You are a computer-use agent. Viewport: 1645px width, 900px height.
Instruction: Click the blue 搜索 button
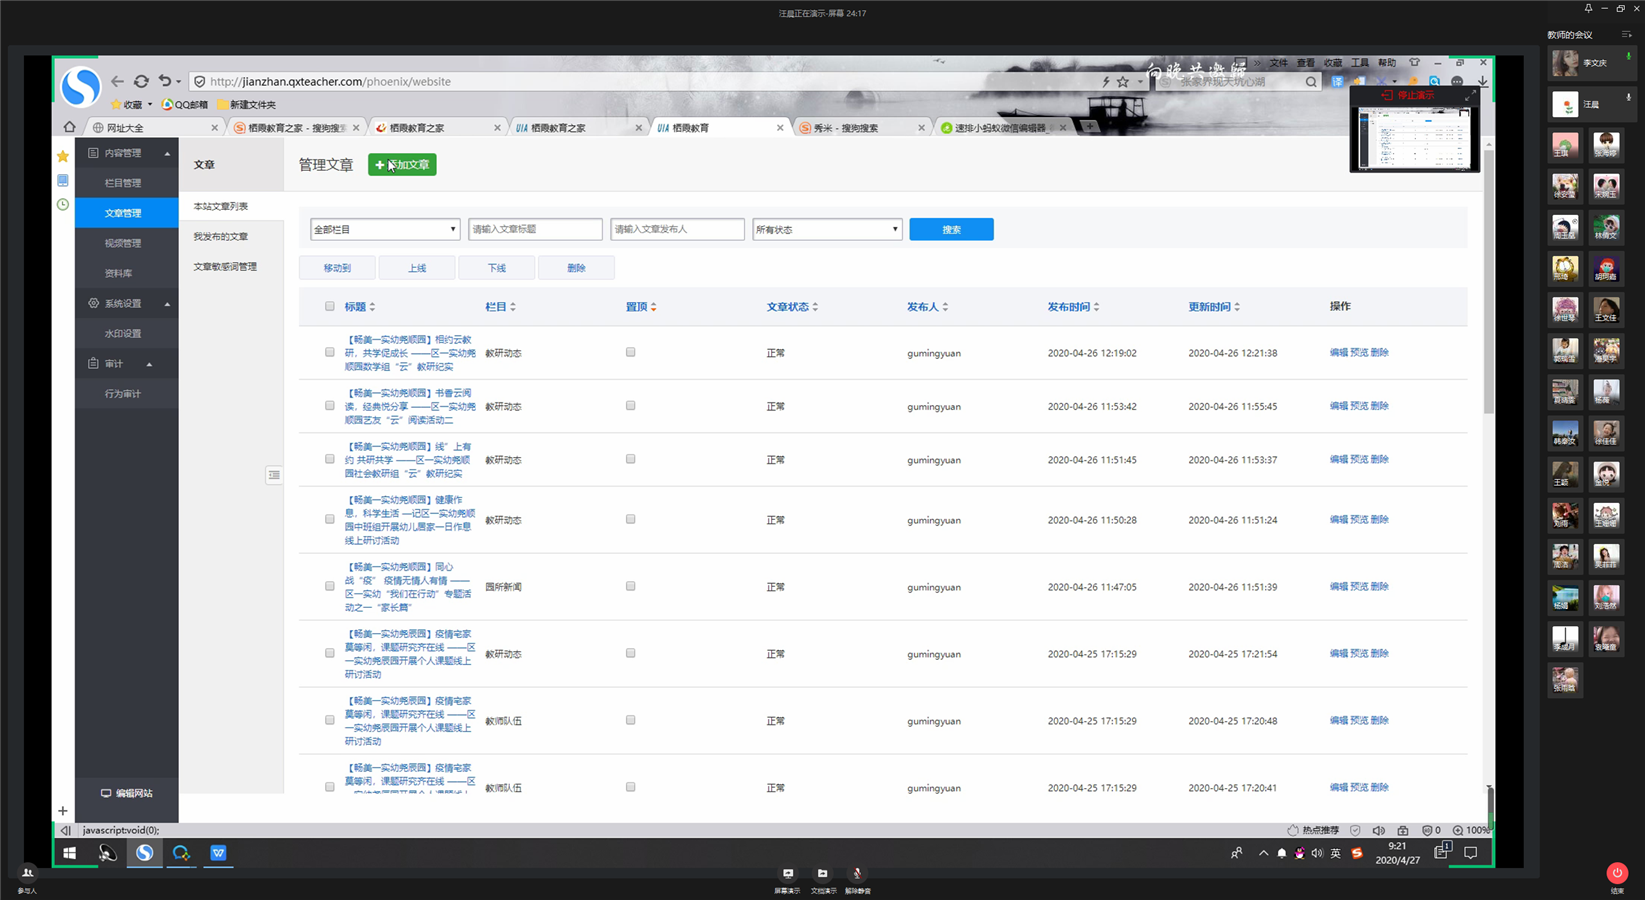pos(951,230)
